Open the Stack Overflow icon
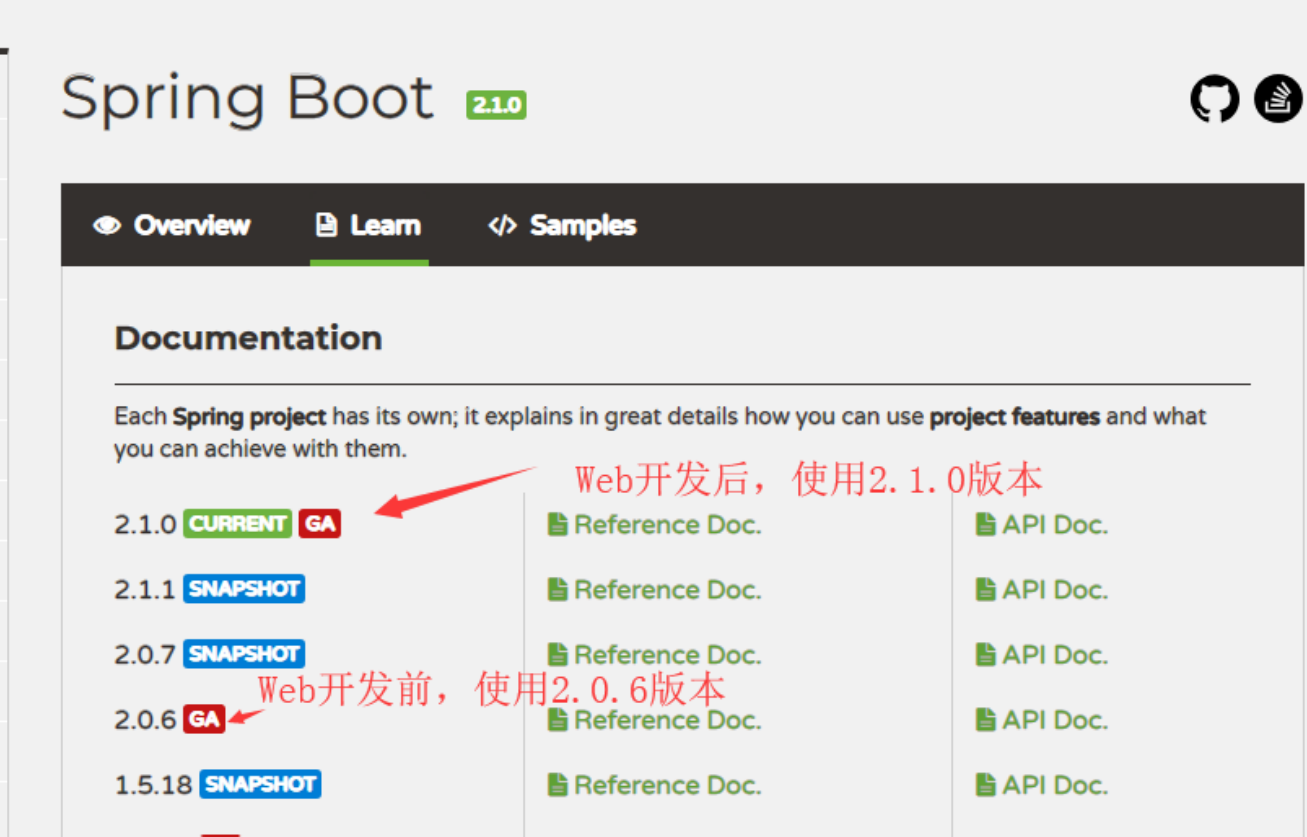The height and width of the screenshot is (837, 1307). pyautogui.click(x=1278, y=99)
